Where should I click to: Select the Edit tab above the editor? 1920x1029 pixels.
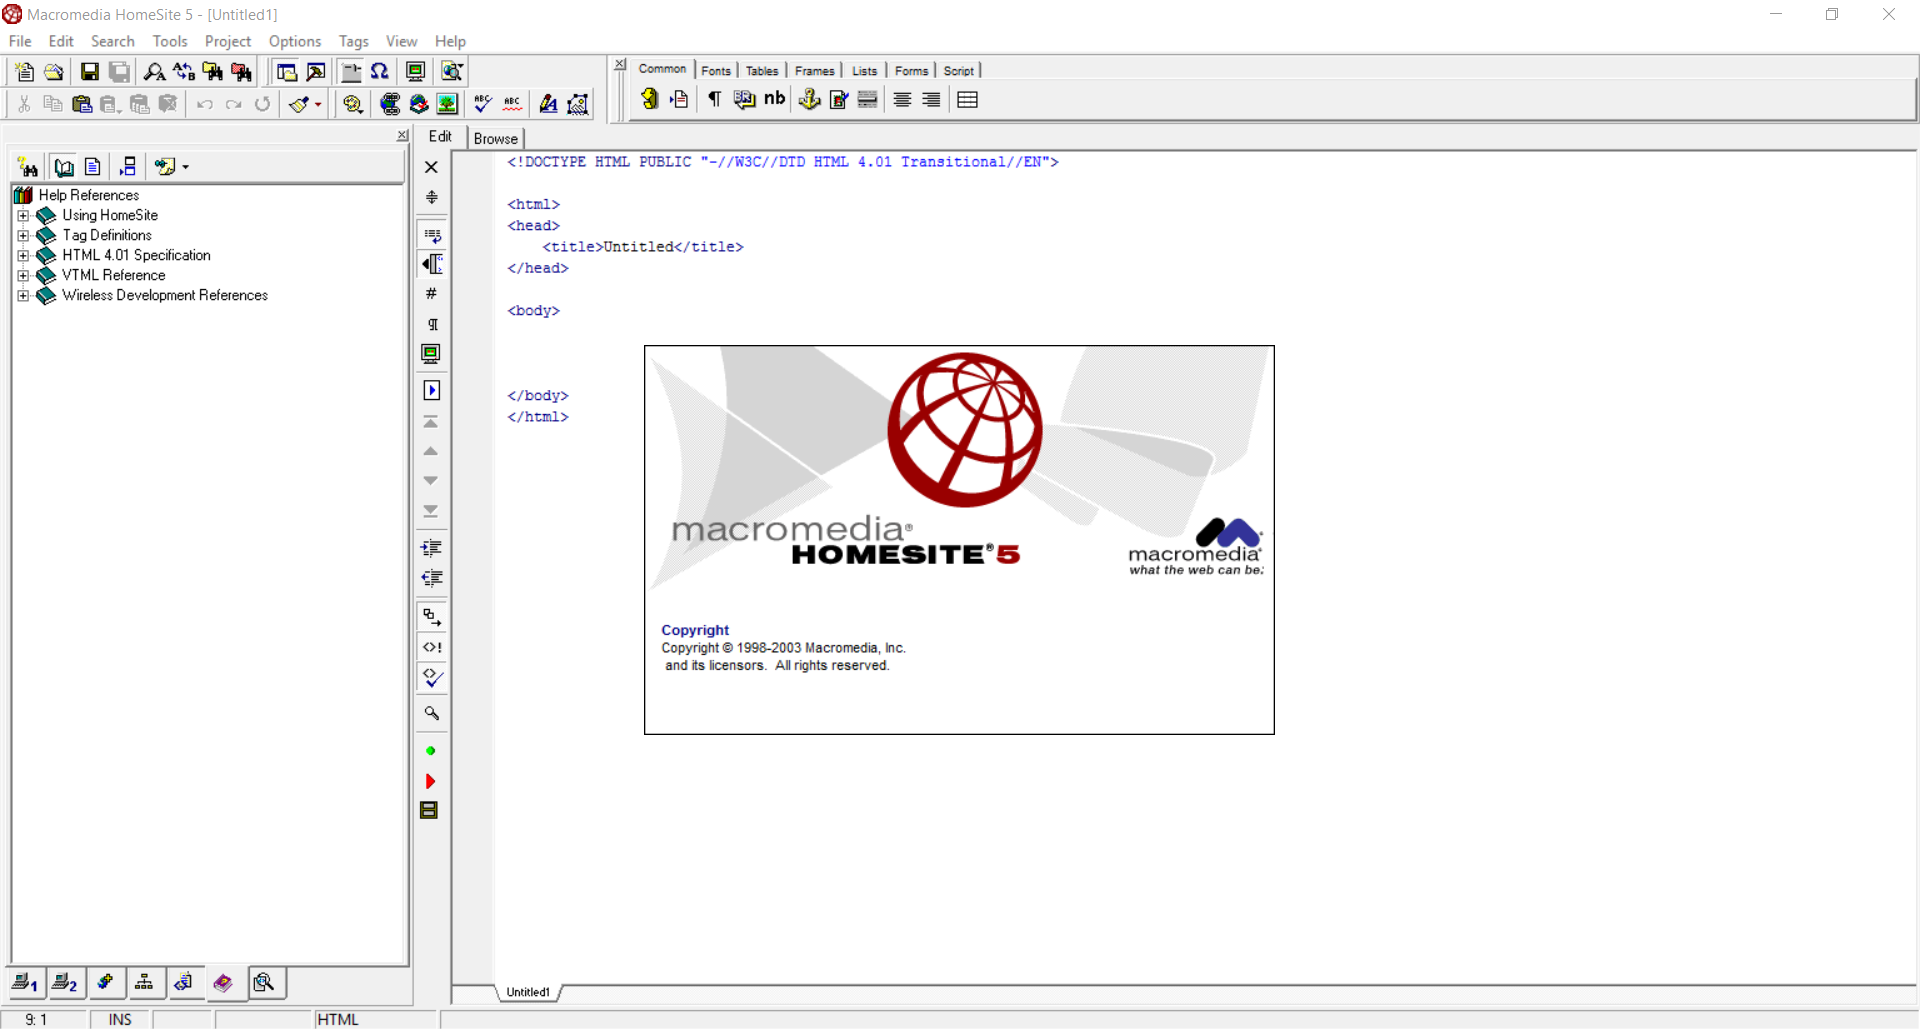click(x=440, y=137)
